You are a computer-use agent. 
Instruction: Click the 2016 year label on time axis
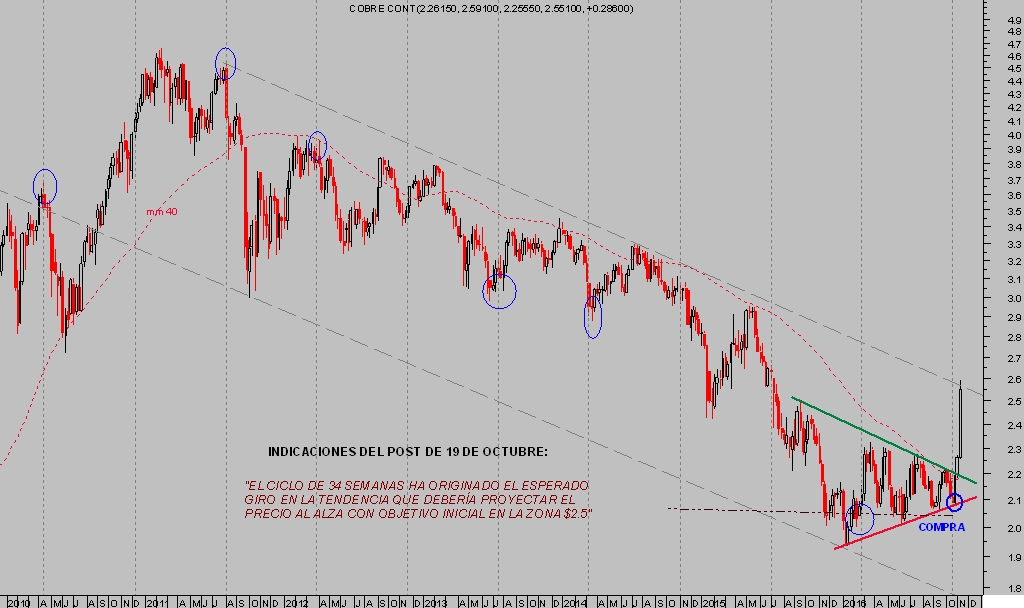tap(853, 603)
